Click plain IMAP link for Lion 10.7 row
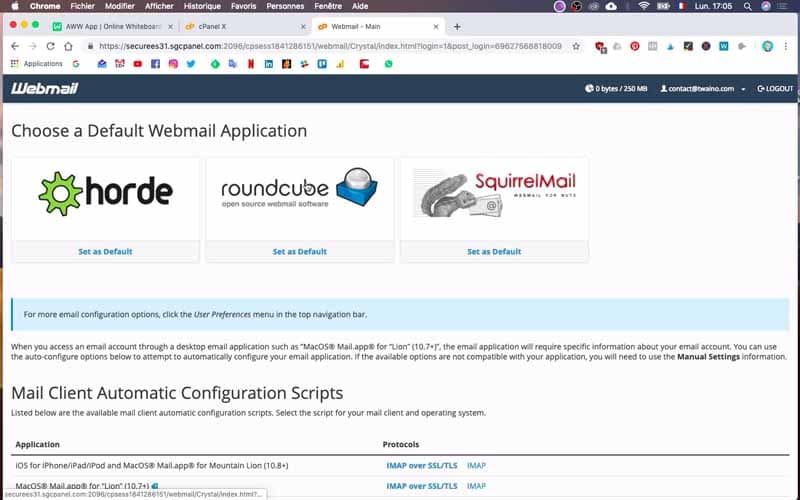 click(x=477, y=486)
